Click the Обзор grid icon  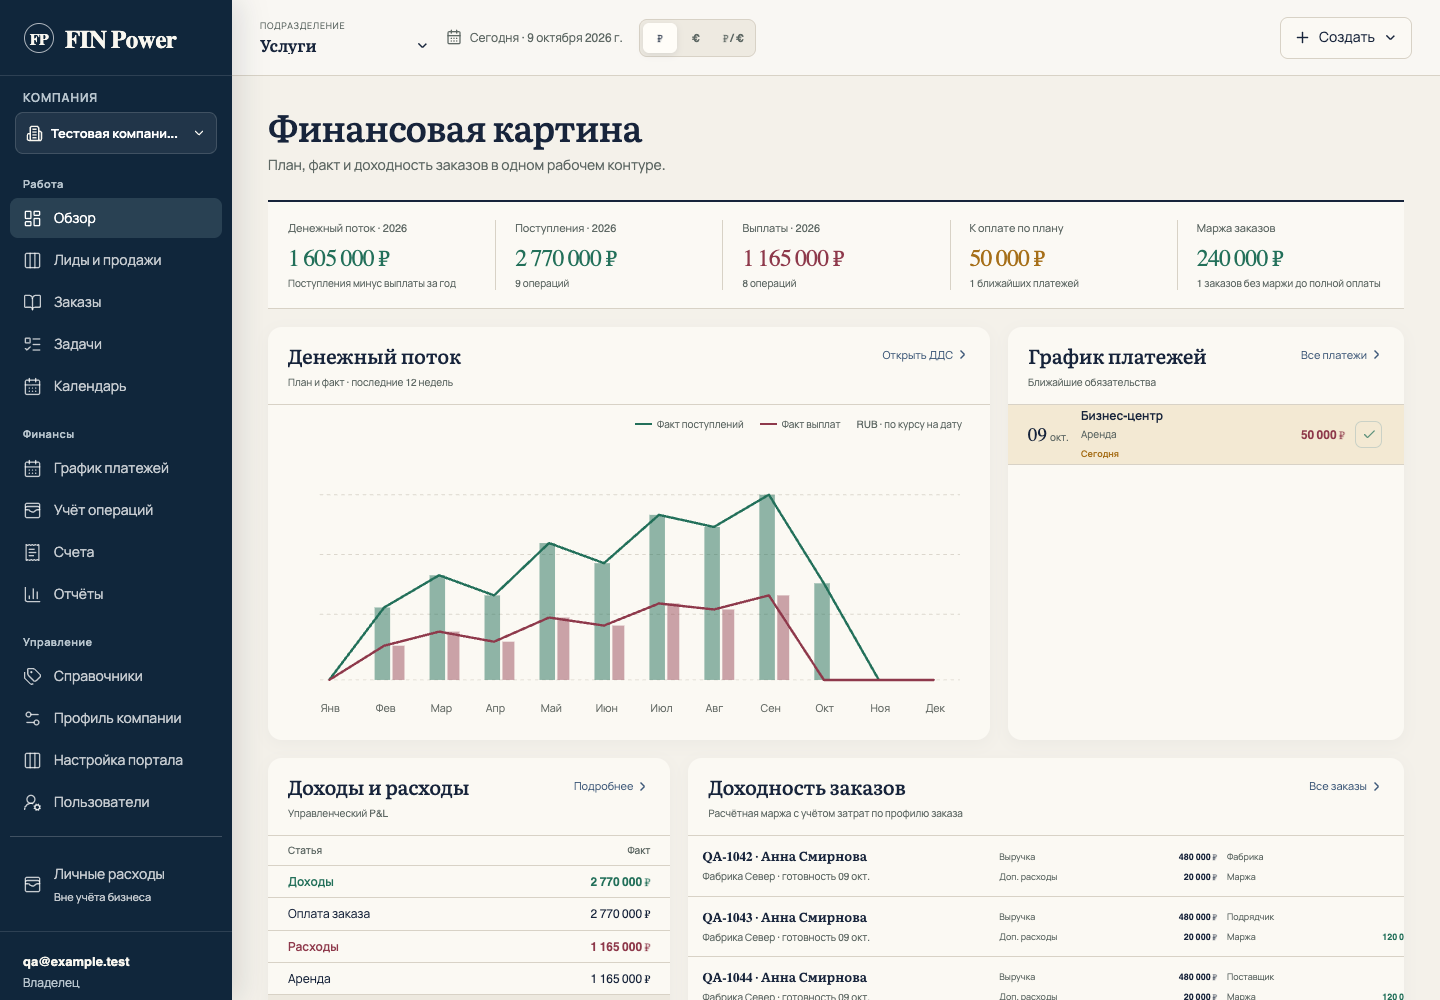tap(33, 218)
